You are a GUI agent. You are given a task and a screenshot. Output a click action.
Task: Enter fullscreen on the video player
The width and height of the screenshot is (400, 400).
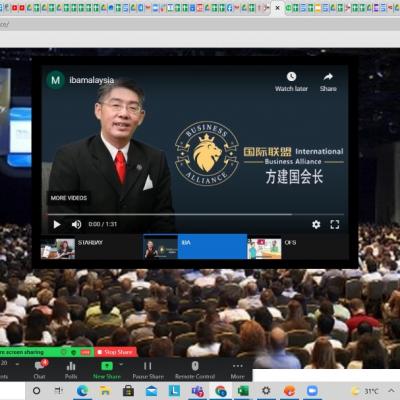click(x=335, y=224)
